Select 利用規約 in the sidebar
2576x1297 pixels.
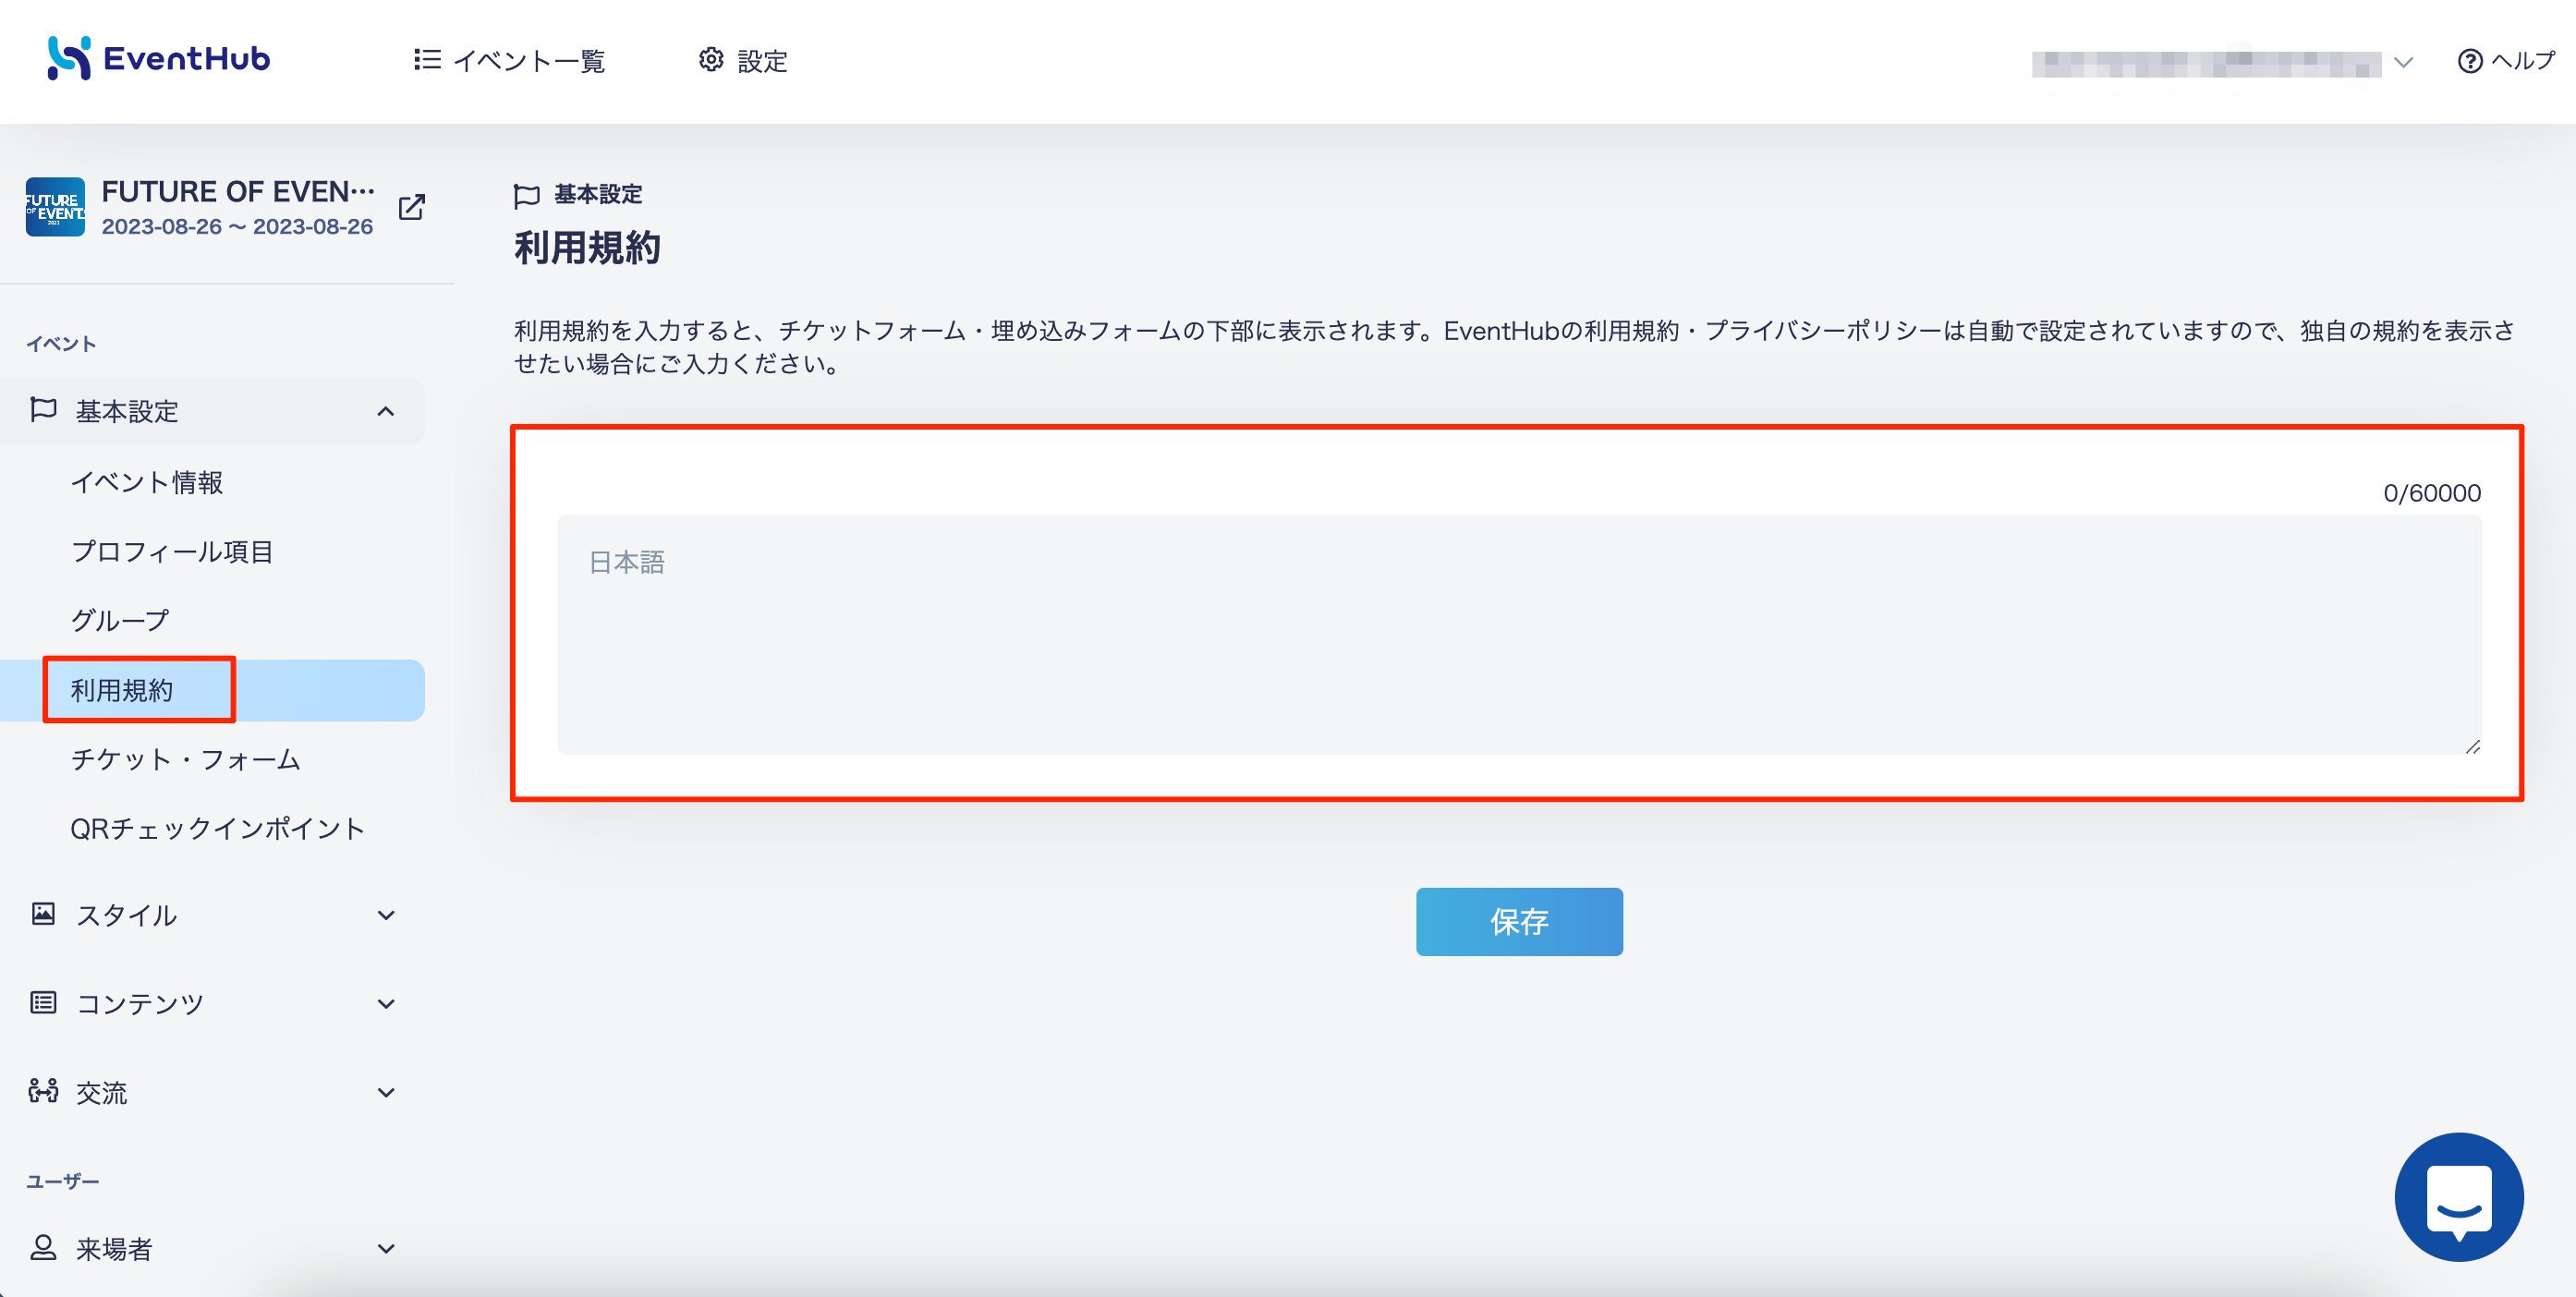(212, 690)
